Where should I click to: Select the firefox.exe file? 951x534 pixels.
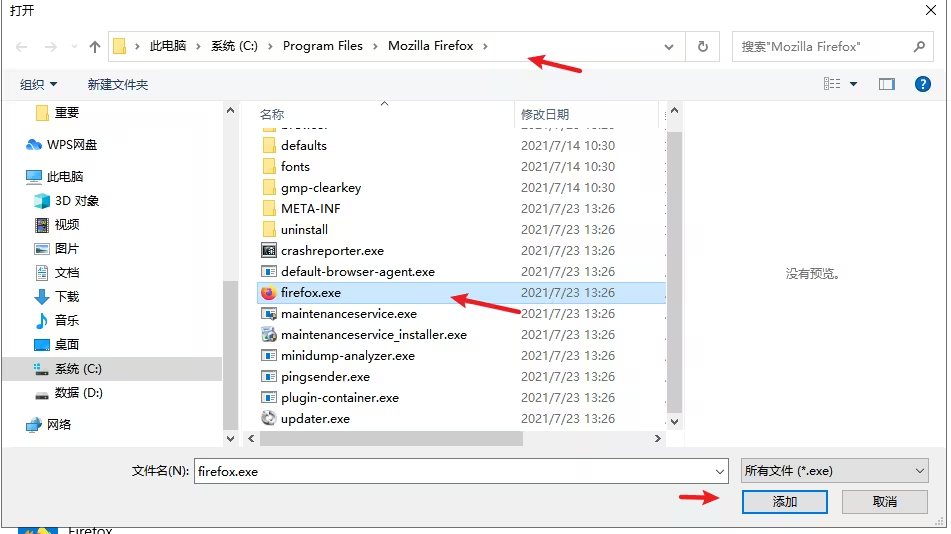pyautogui.click(x=311, y=293)
